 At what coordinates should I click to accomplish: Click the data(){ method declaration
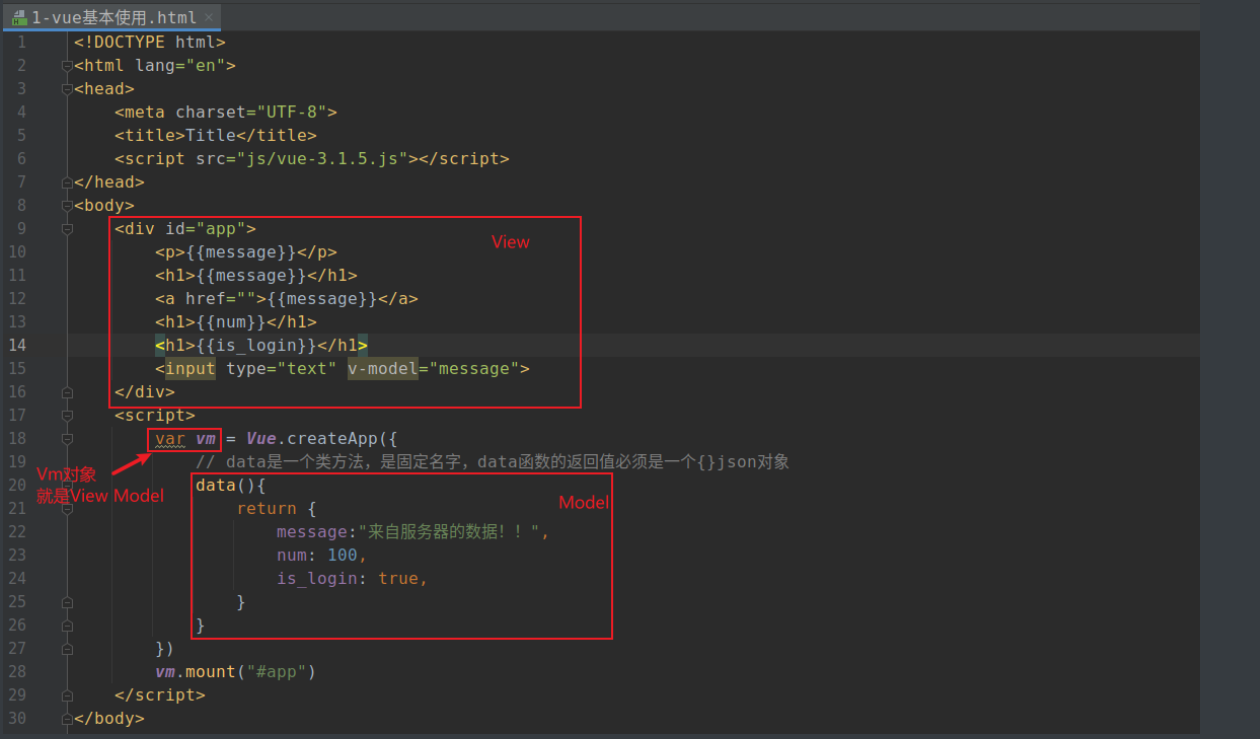pos(231,485)
